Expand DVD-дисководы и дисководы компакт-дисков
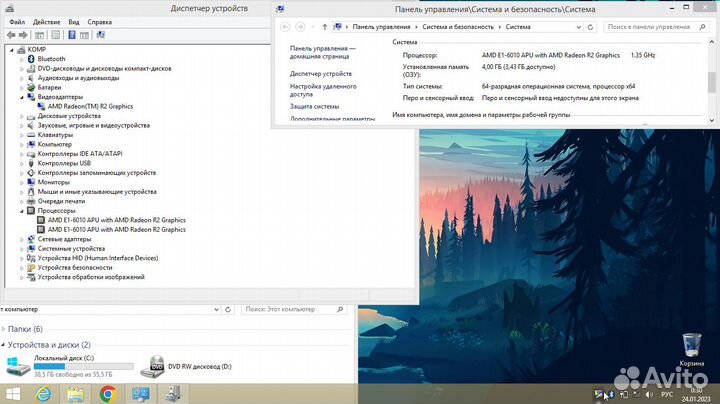Screen dimensions: 720x404 (22, 69)
